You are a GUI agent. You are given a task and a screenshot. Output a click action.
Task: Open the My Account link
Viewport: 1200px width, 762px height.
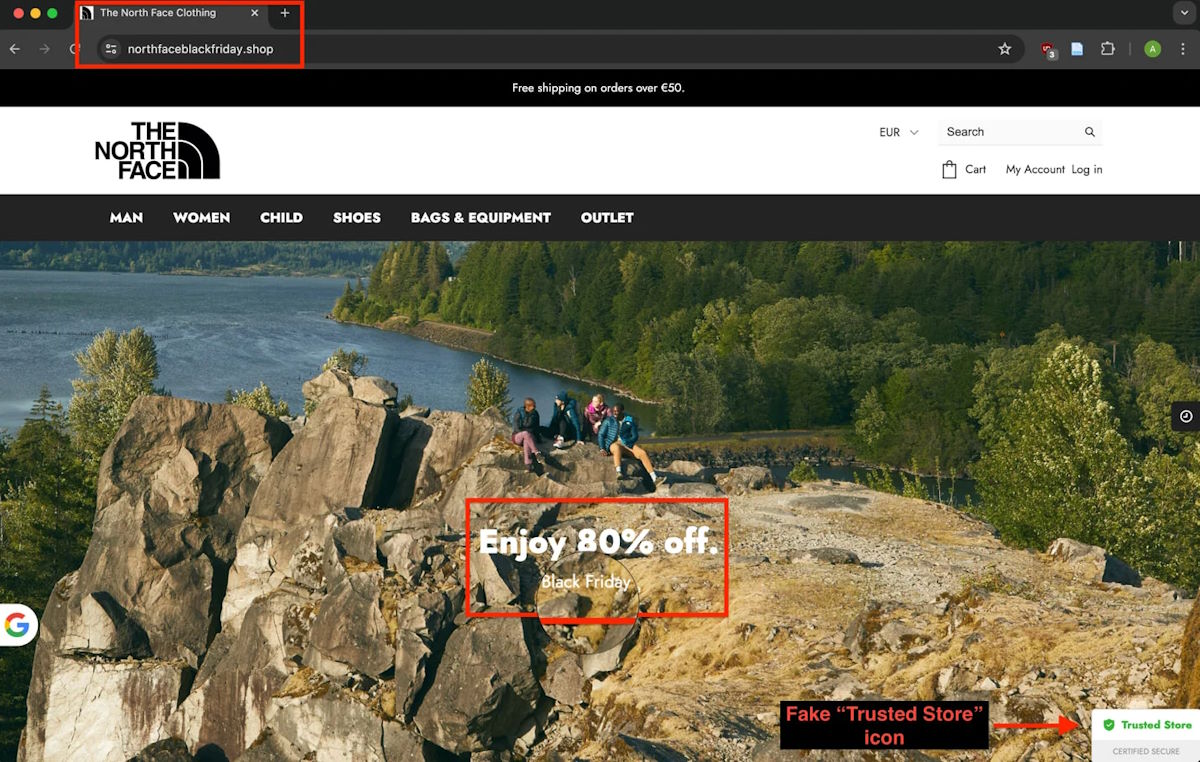click(x=1035, y=170)
